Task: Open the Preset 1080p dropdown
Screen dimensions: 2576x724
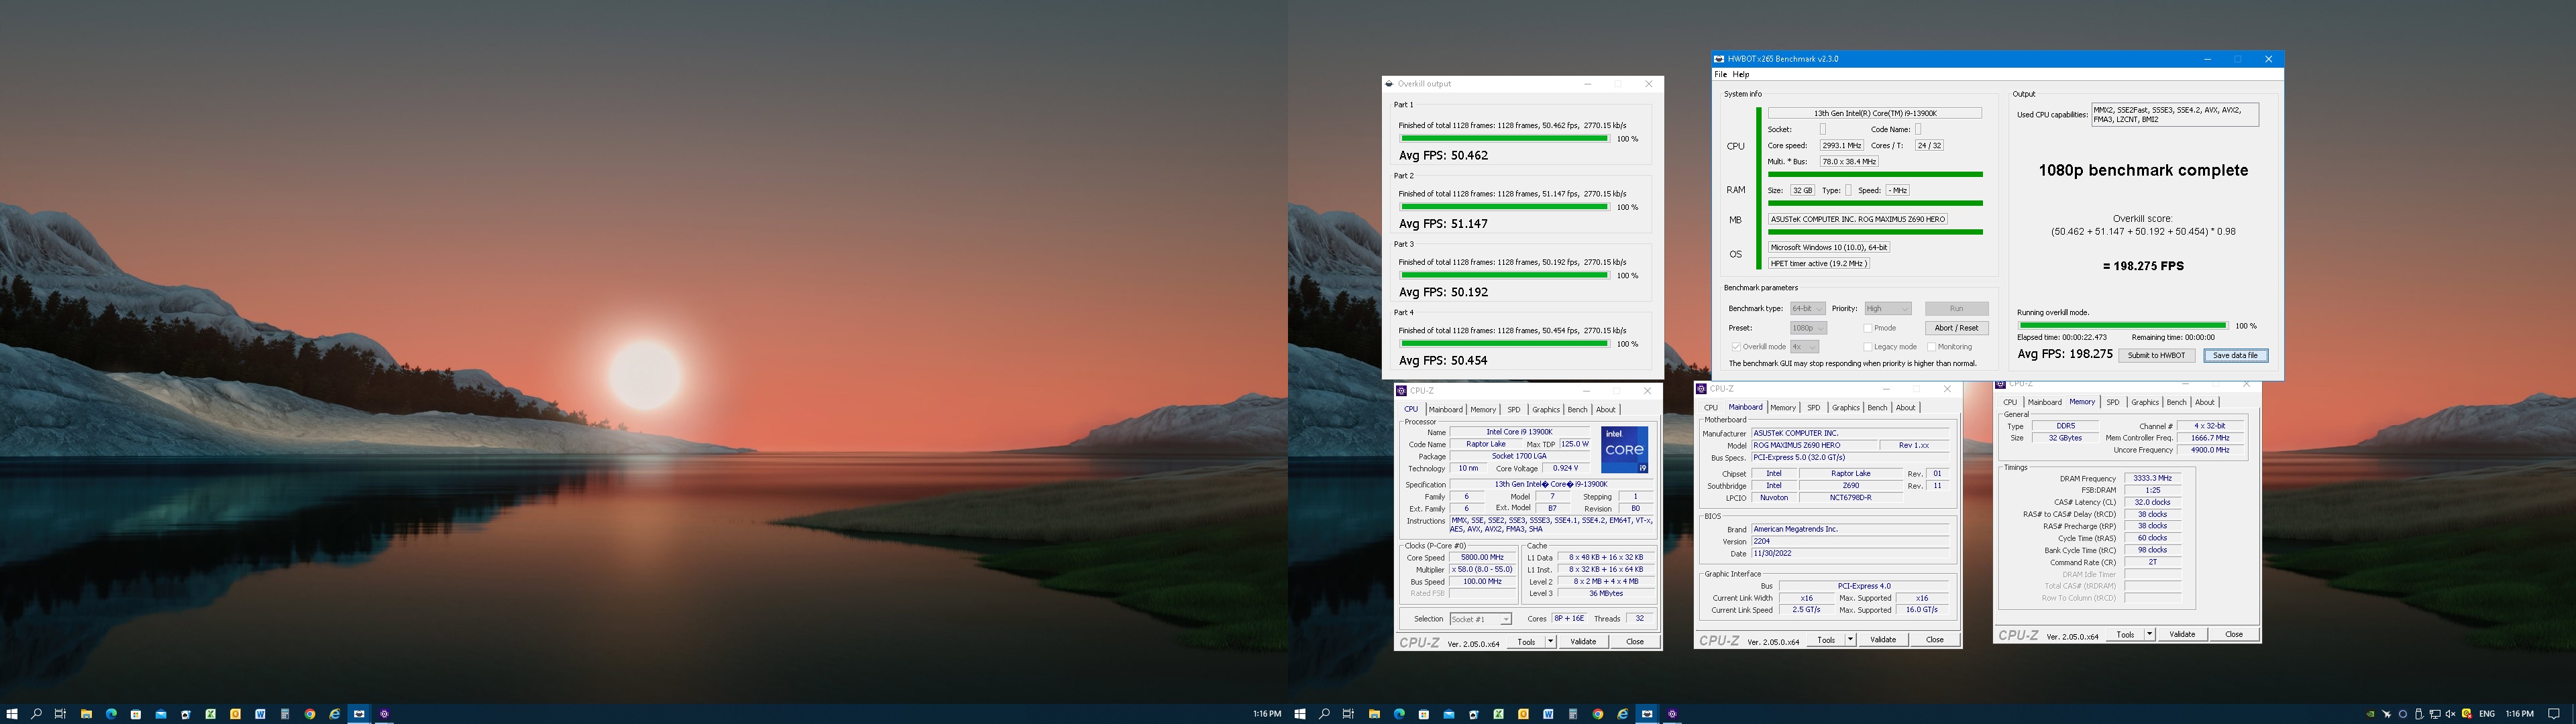Action: pyautogui.click(x=1809, y=328)
